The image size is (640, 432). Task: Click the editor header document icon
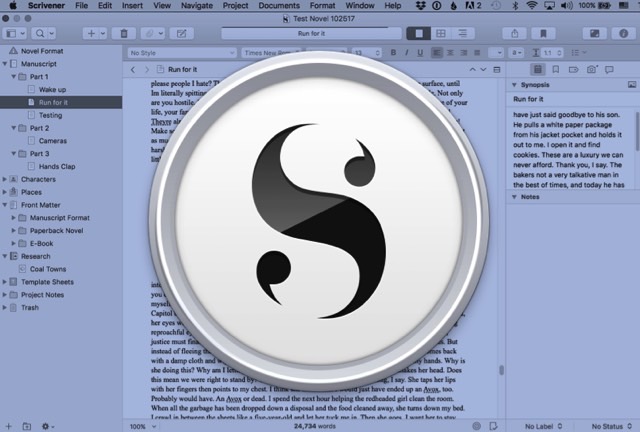coord(161,69)
